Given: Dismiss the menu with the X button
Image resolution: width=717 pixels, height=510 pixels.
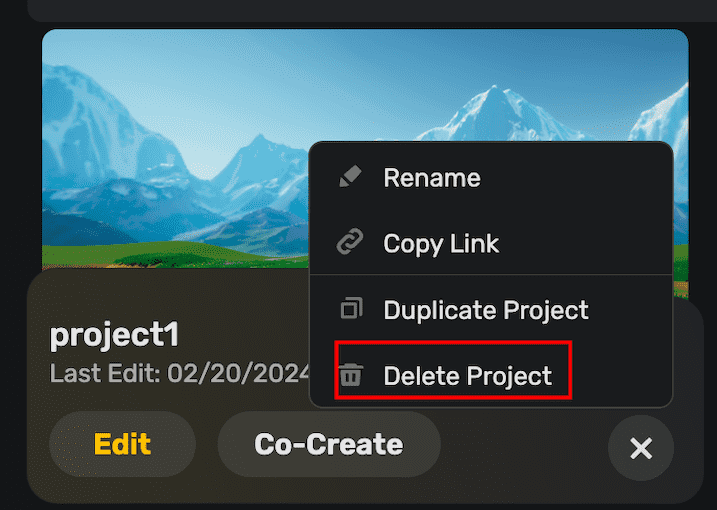Looking at the screenshot, I should [x=641, y=448].
